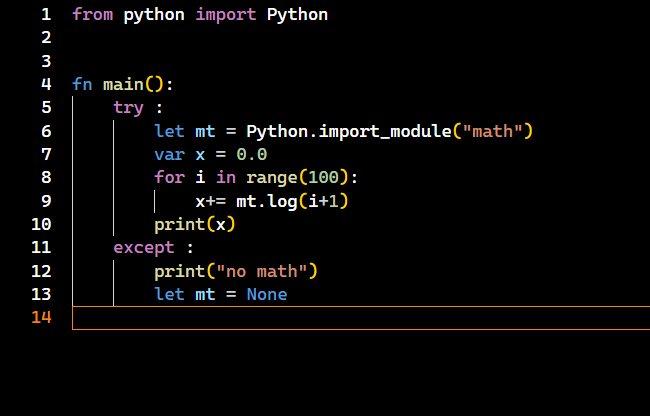
Task: Click the "math" string literal on line 6
Action: [x=492, y=131]
